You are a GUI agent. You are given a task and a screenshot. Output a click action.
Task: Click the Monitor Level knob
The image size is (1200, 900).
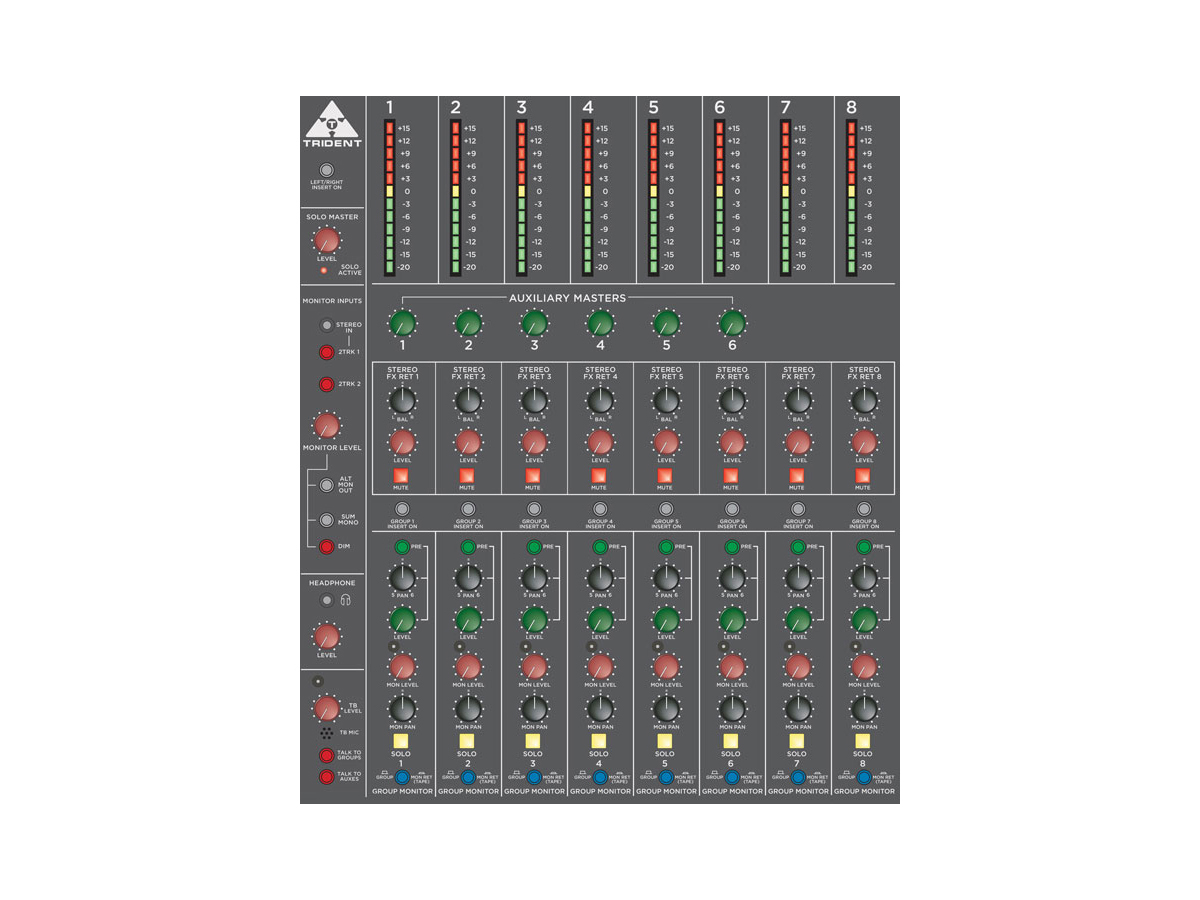(x=326, y=425)
